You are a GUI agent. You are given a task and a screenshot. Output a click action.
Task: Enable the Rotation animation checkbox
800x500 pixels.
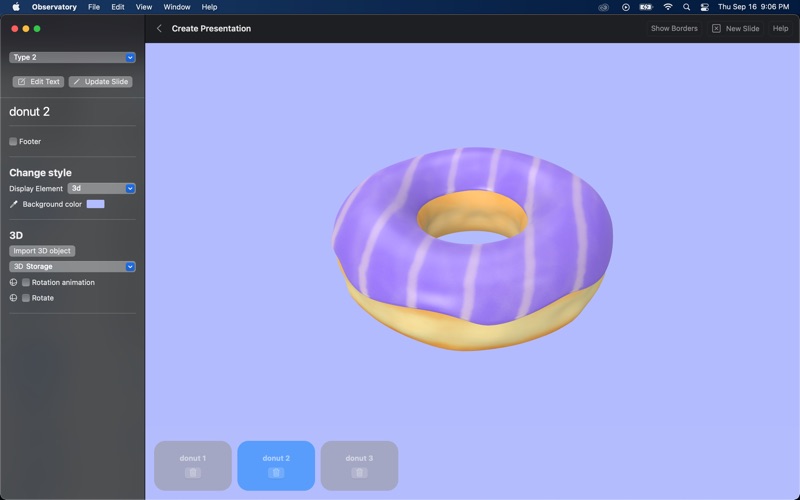pyautogui.click(x=26, y=282)
